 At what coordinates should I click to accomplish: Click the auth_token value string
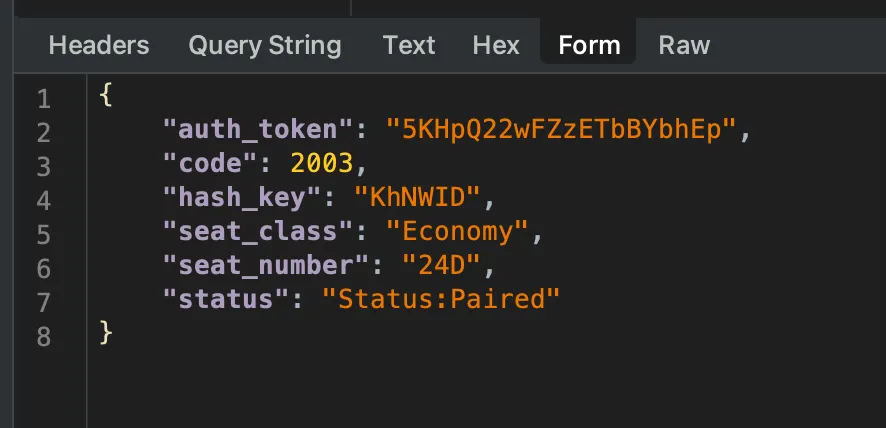[x=560, y=129]
